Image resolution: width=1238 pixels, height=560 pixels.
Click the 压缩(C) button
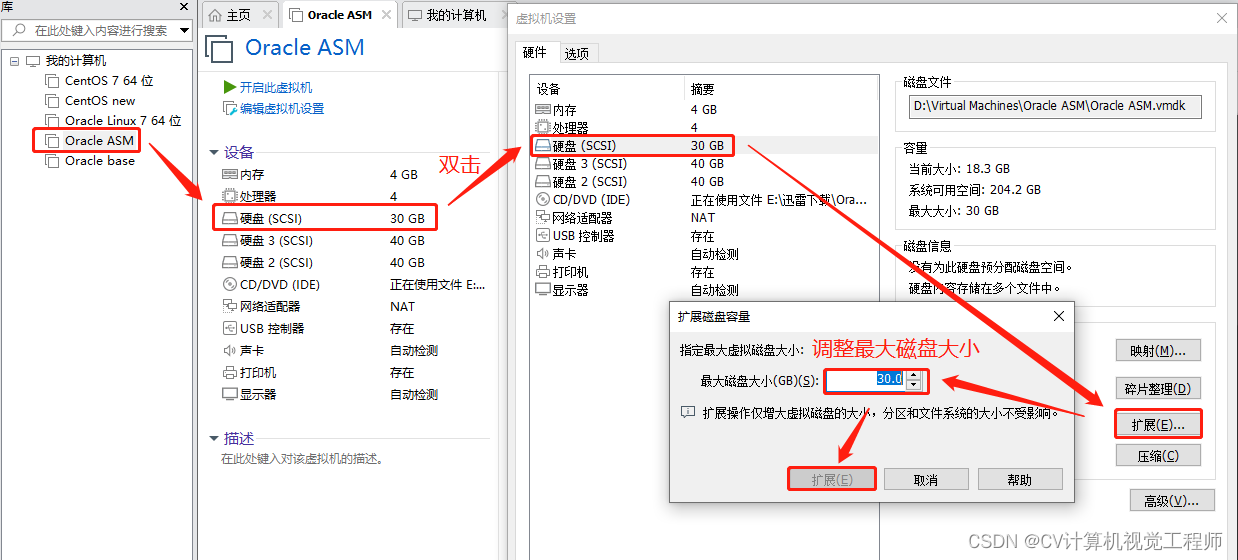point(1158,456)
